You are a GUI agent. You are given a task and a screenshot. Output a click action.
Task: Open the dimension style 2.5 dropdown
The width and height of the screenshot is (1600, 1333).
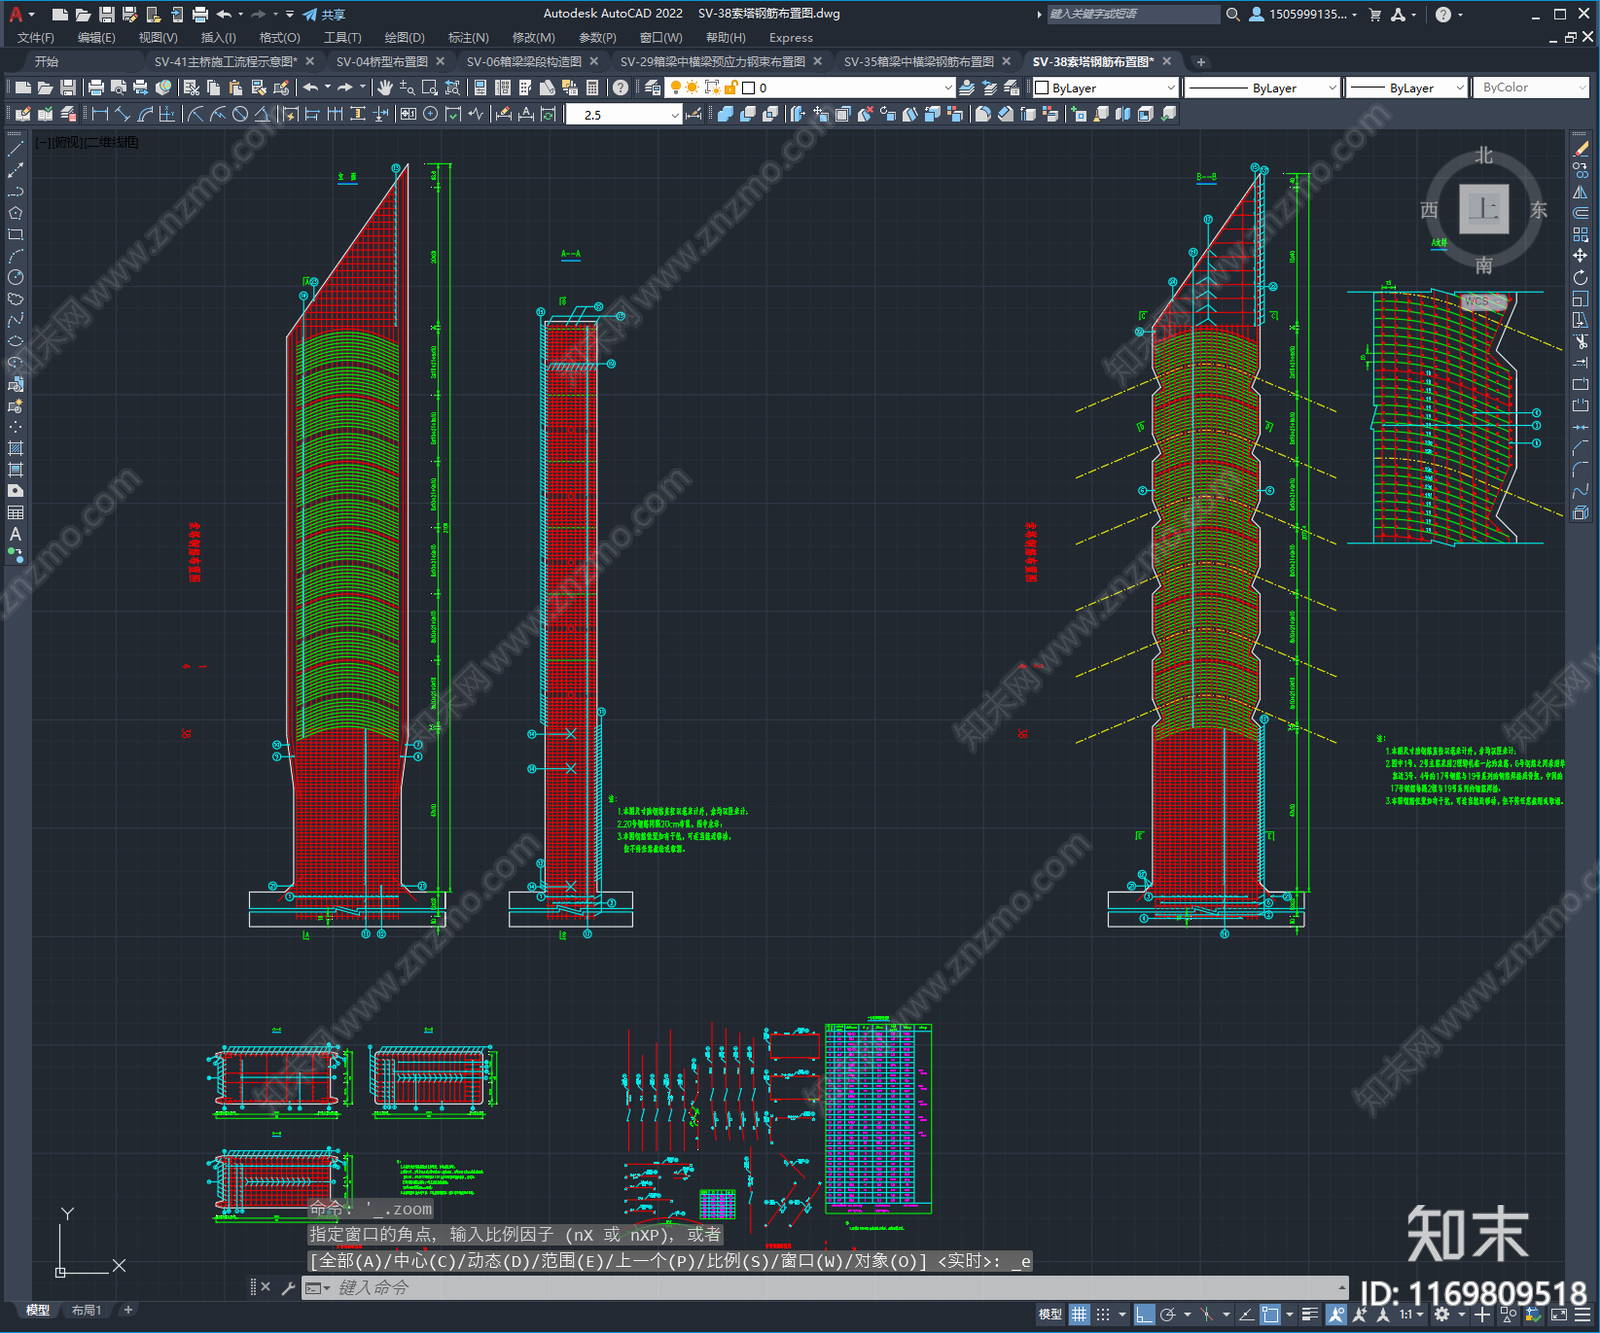[624, 114]
